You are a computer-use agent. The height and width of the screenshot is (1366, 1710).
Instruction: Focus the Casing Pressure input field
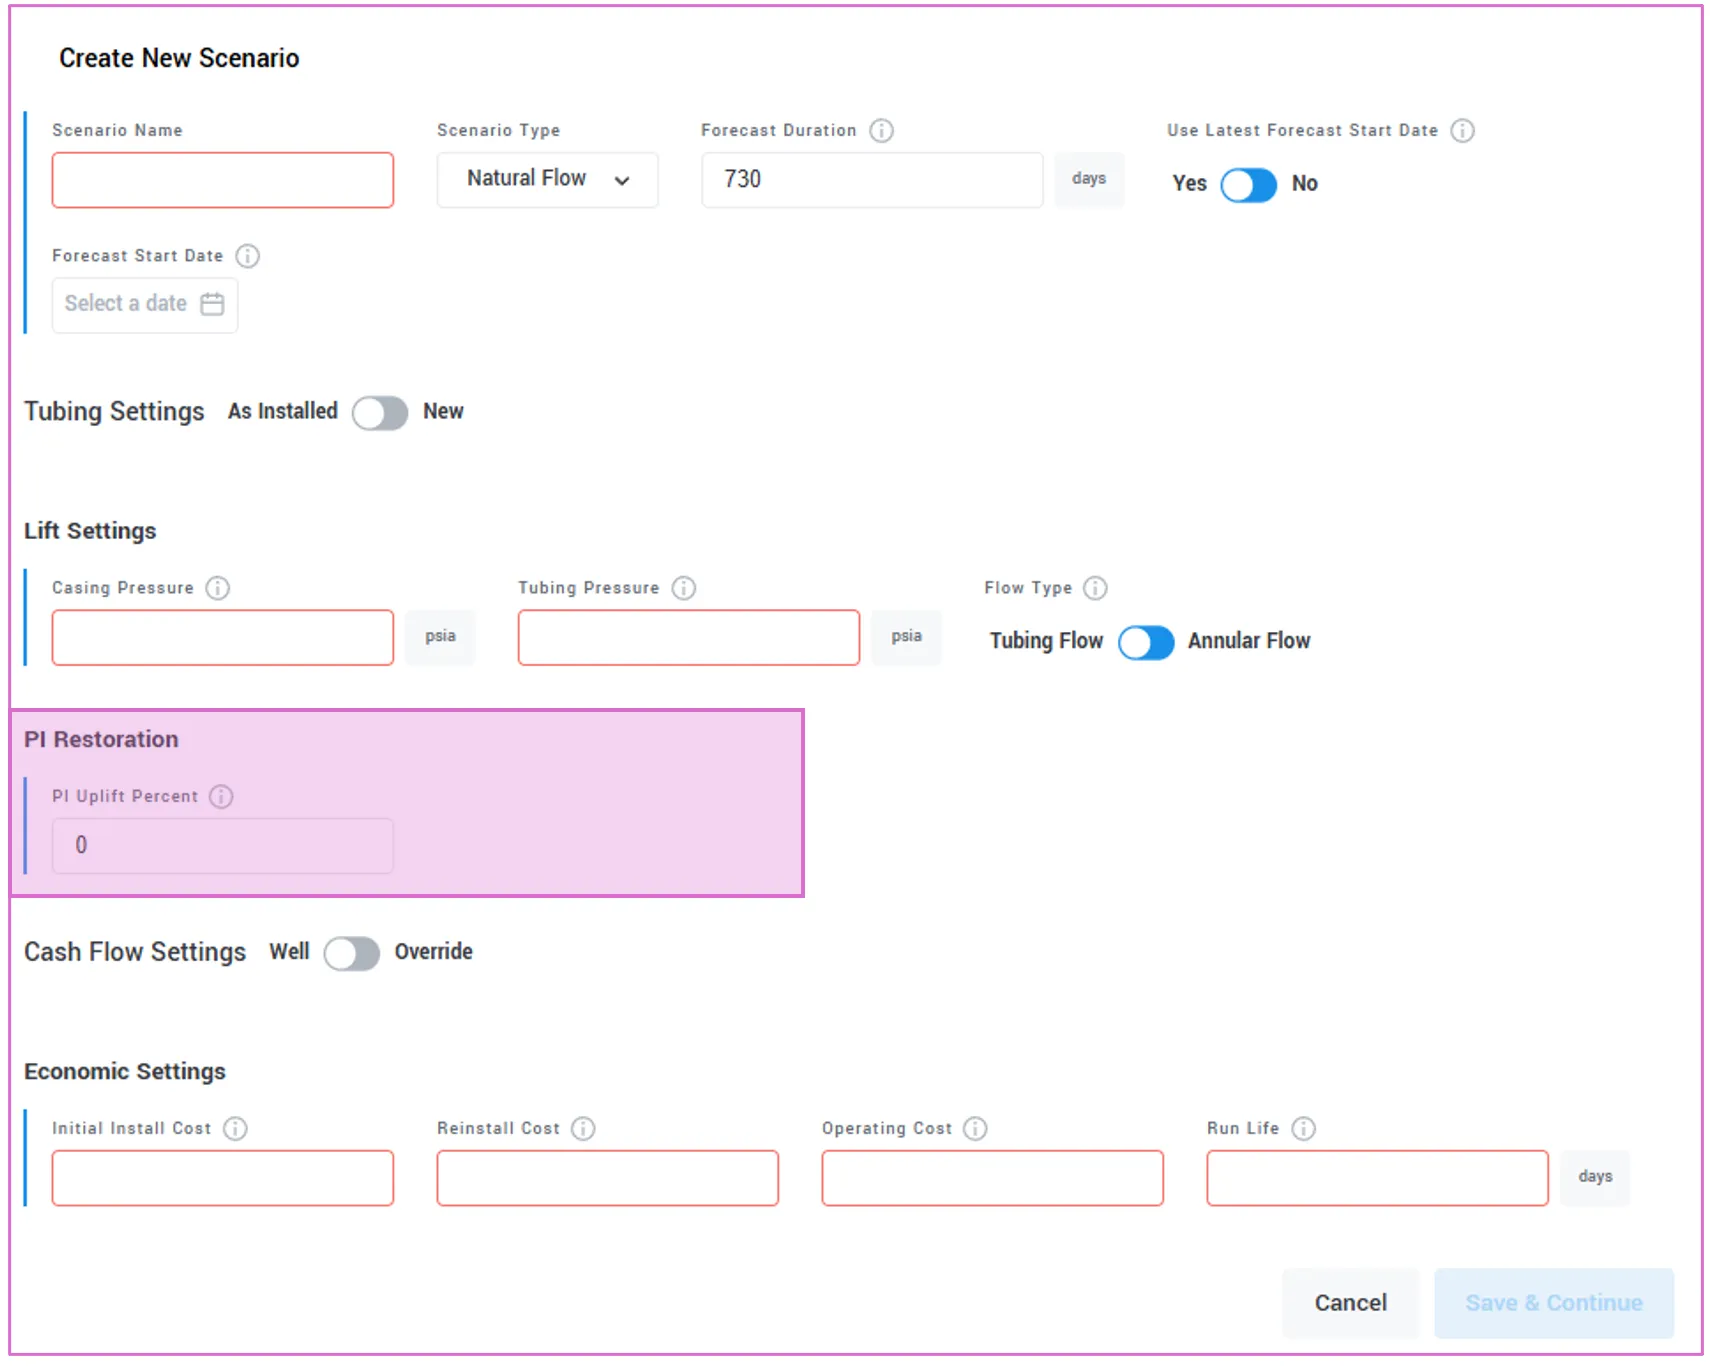point(223,638)
